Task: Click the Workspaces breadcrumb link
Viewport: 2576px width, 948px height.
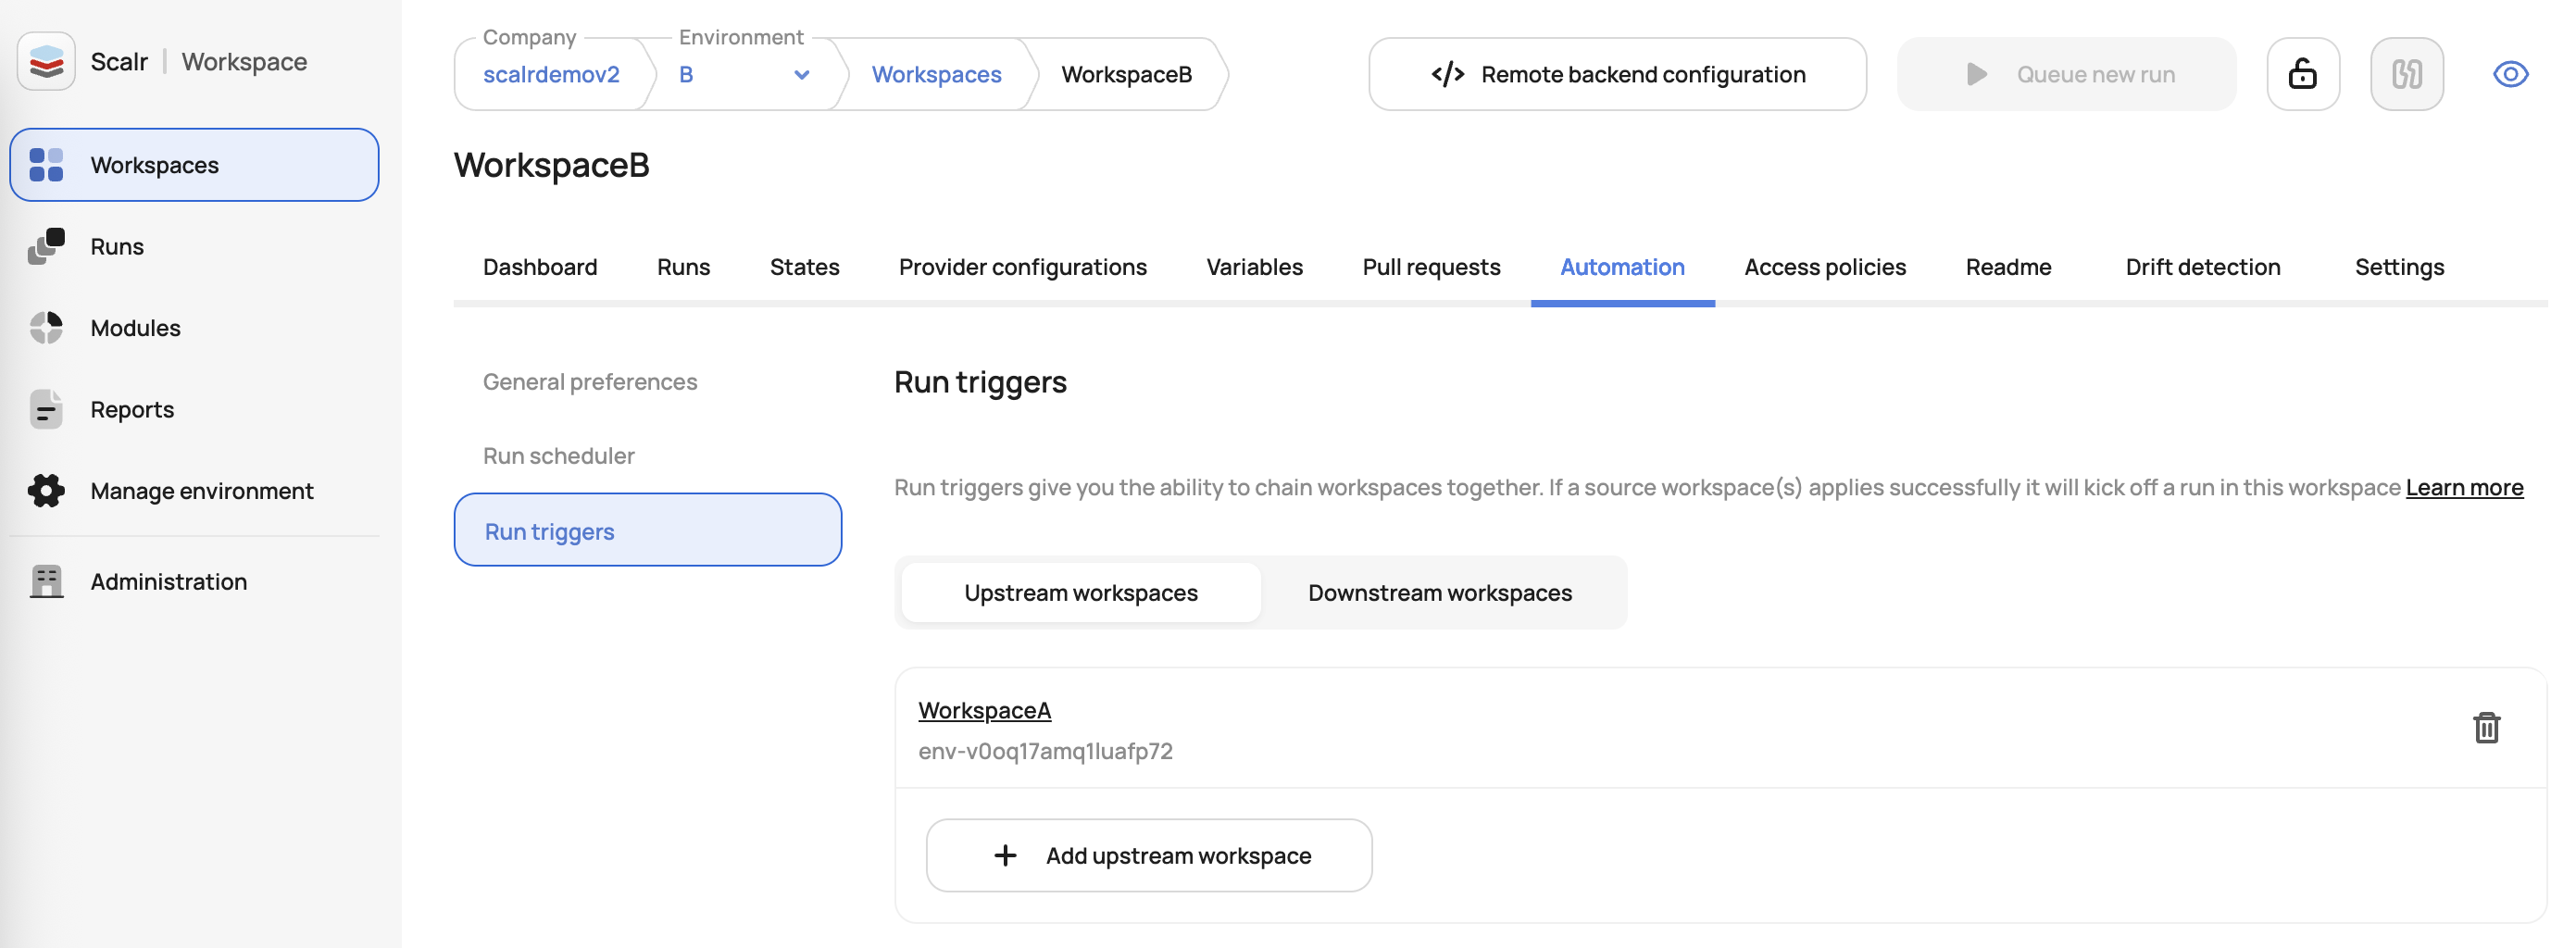Action: pos(936,75)
